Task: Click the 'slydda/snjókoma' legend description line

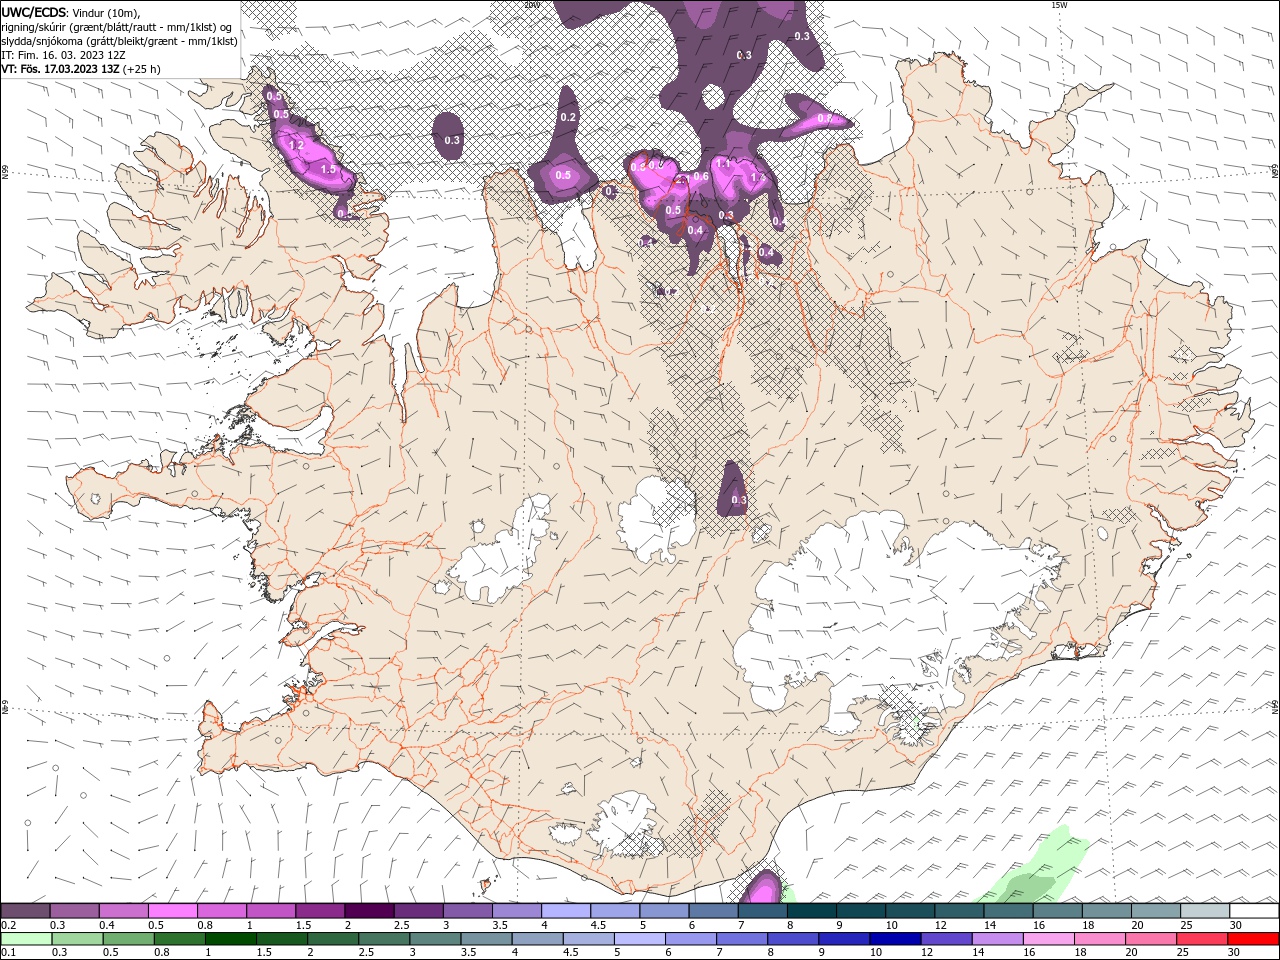Action: pyautogui.click(x=119, y=41)
